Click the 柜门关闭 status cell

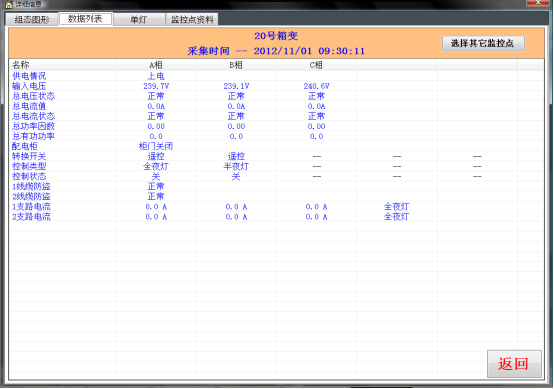pos(156,146)
